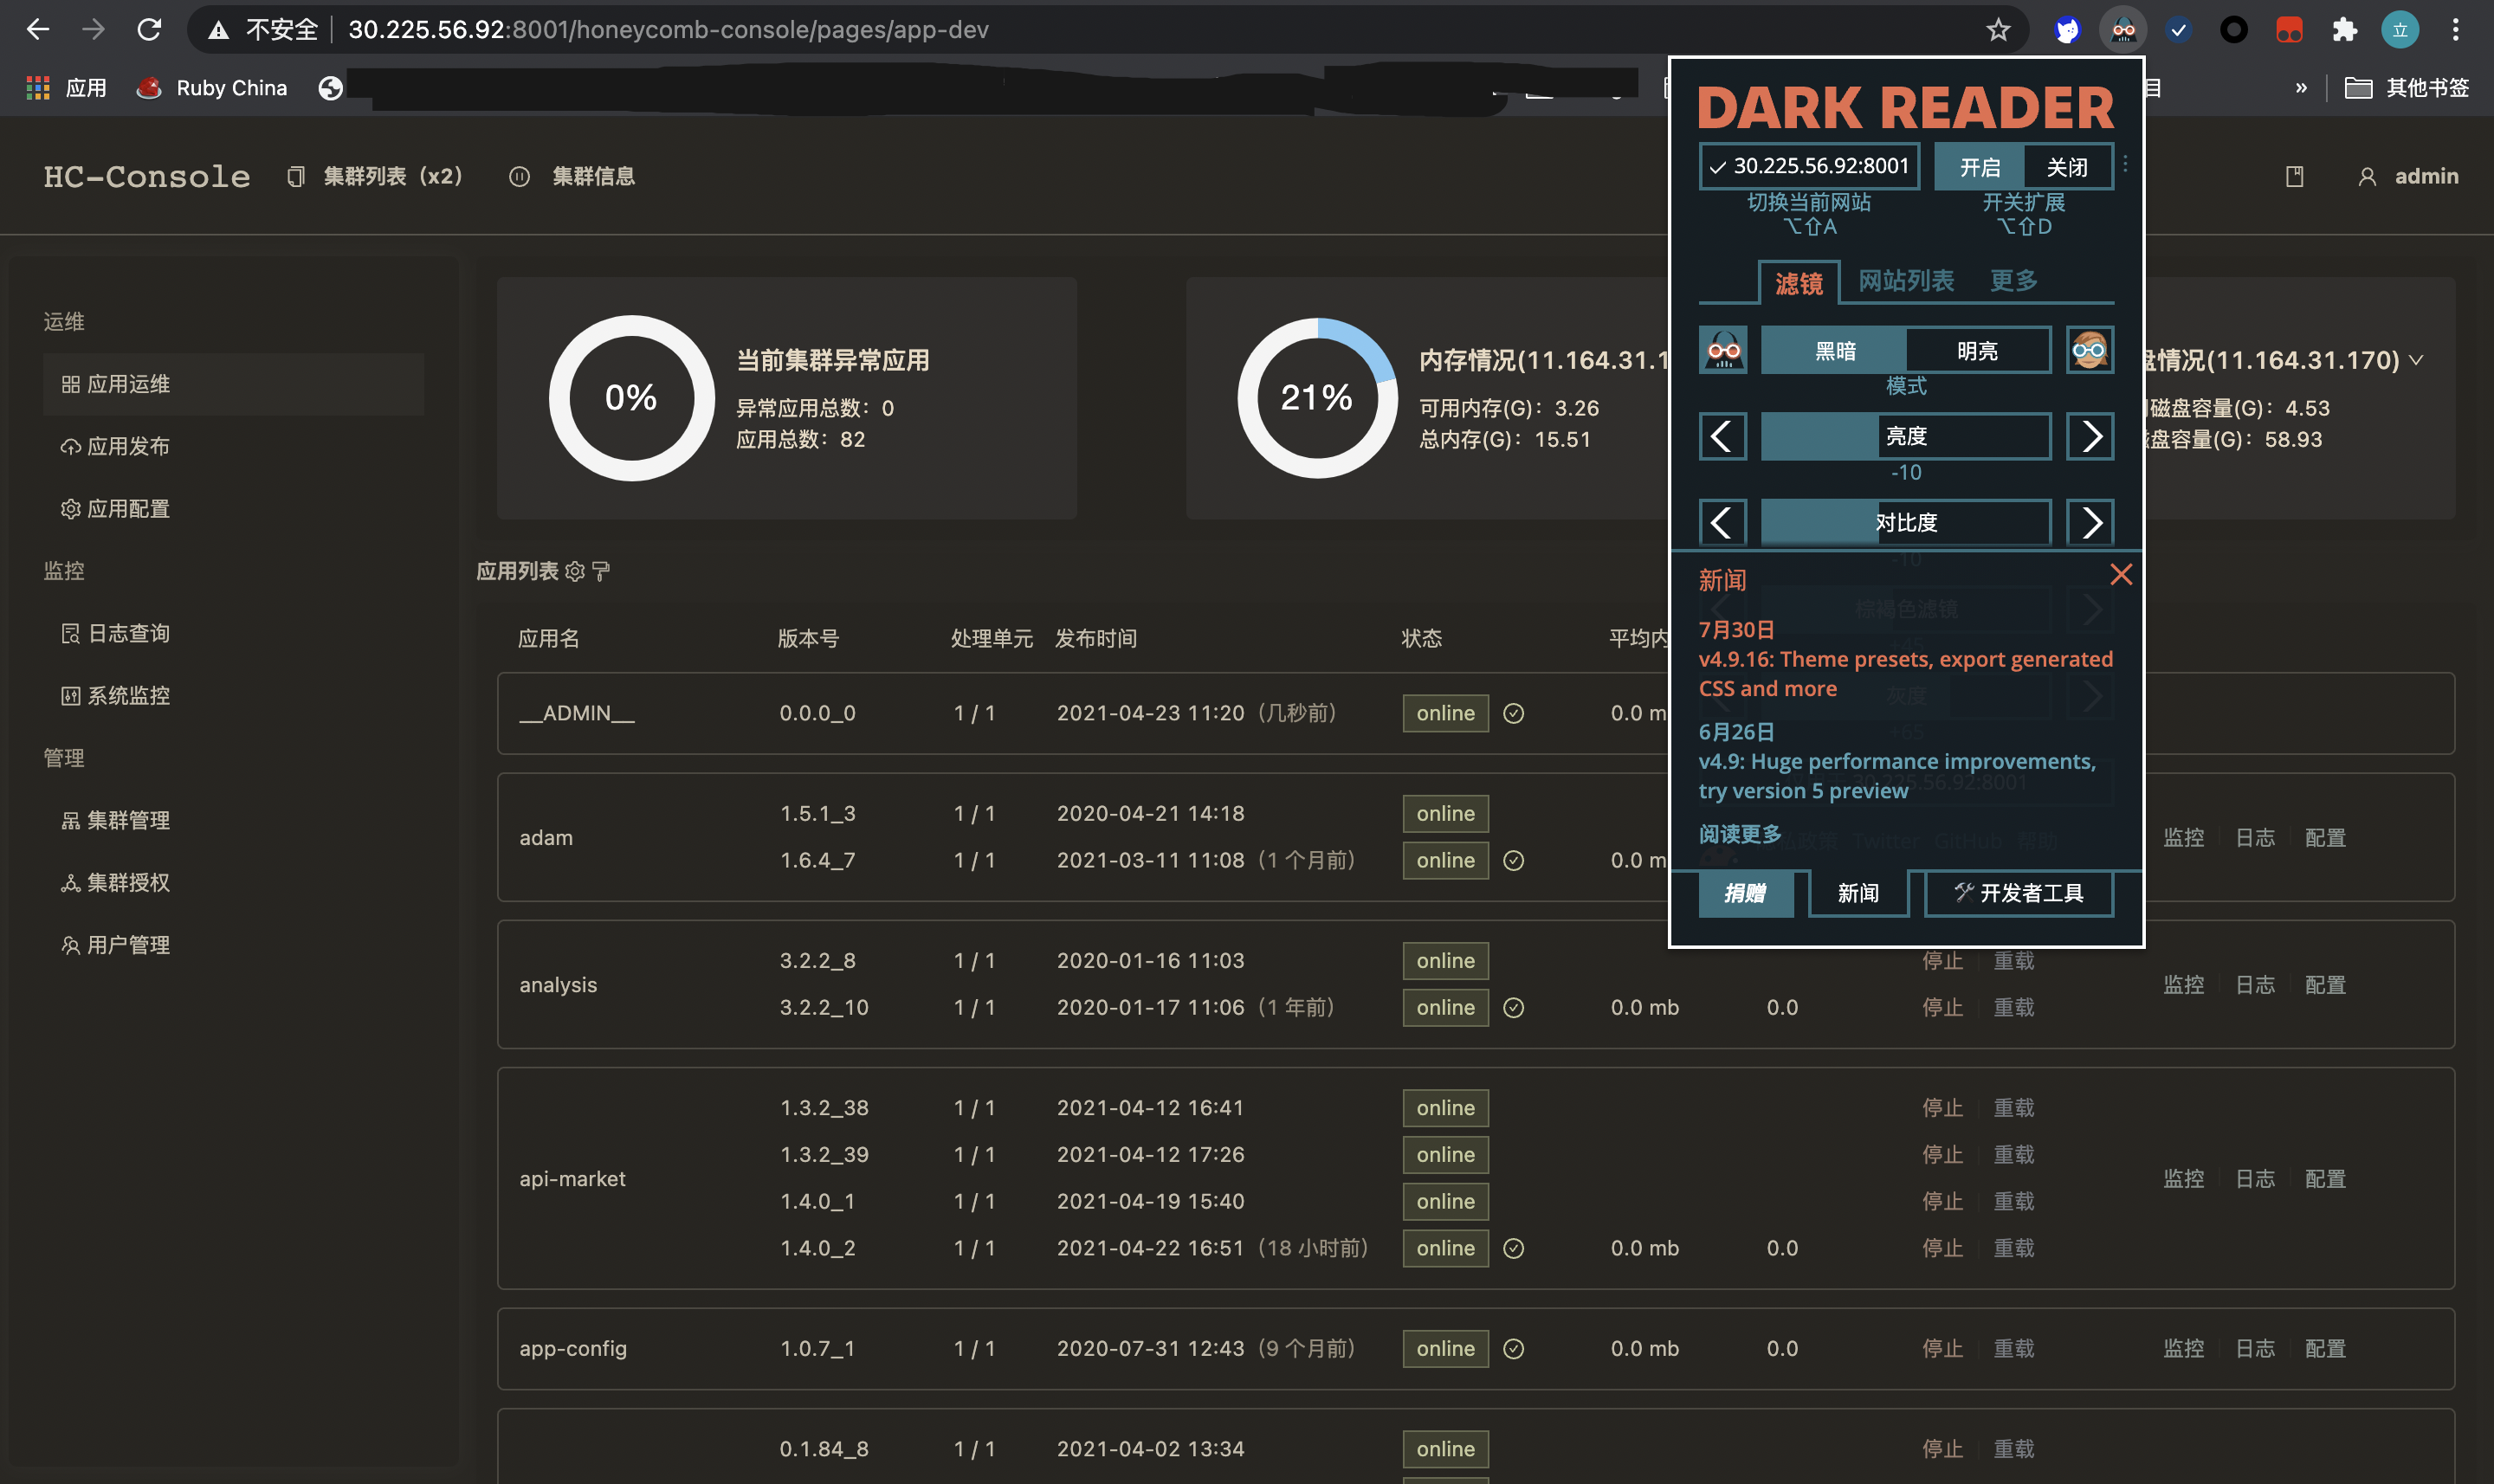This screenshot has height=1484, width=2494.
Task: Bookmark this page with the star icon
Action: tap(1997, 30)
